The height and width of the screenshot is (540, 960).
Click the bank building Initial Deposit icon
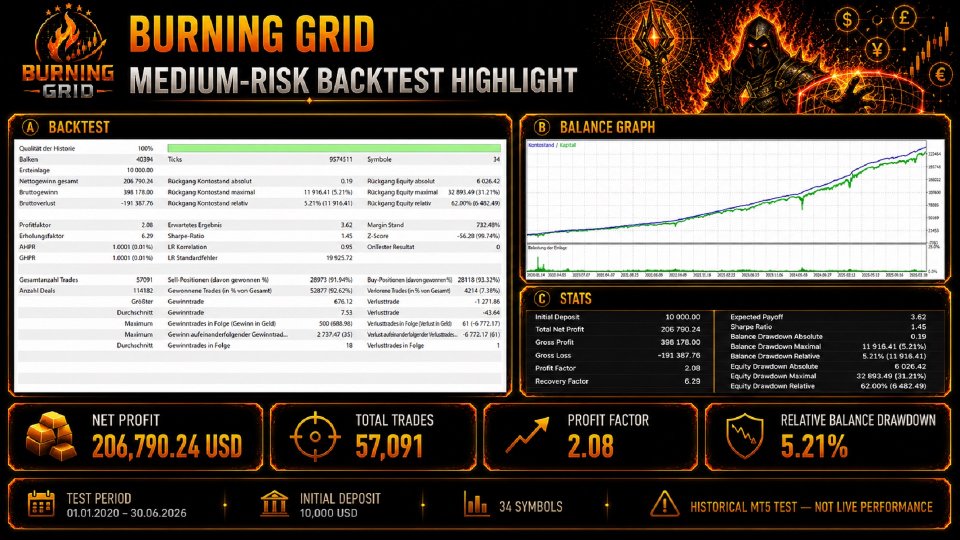coord(274,503)
